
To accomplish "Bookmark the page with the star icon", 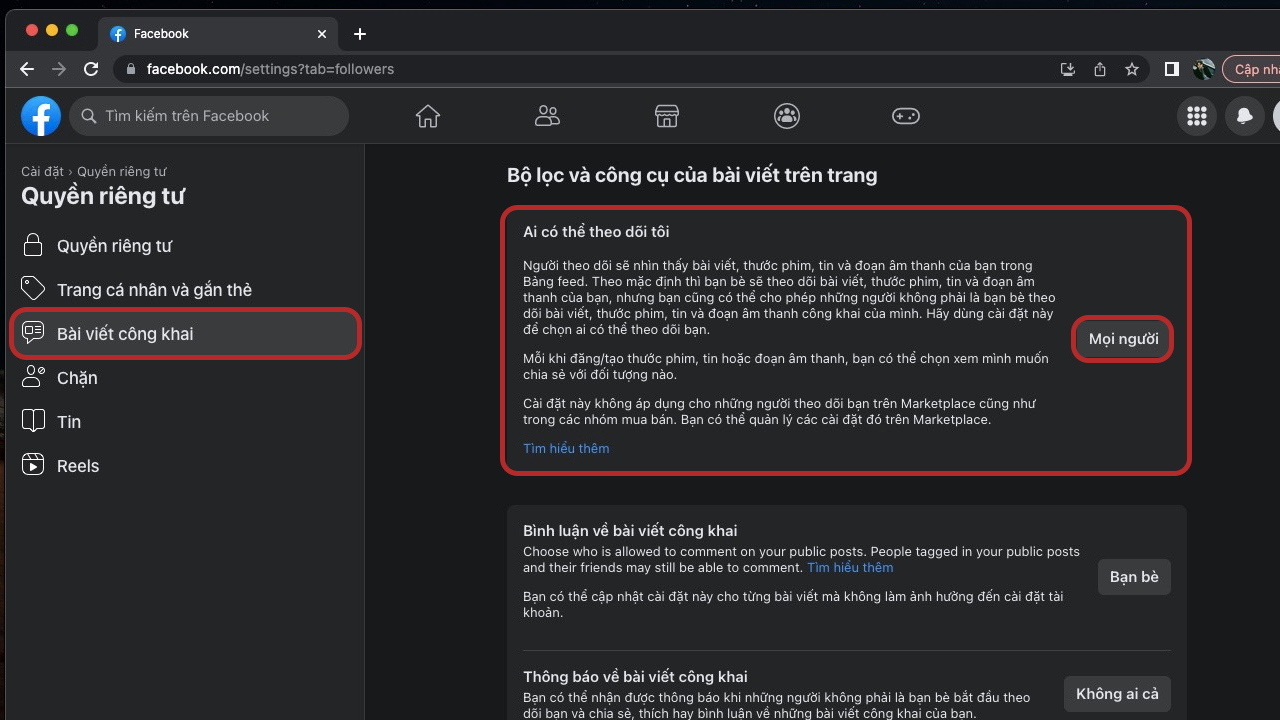I will pos(1132,69).
